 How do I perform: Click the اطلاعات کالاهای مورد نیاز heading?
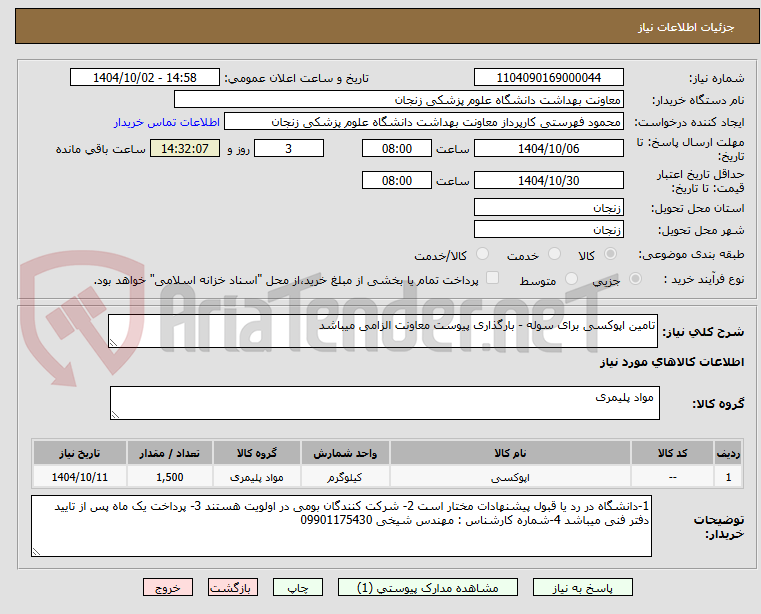coord(672,362)
